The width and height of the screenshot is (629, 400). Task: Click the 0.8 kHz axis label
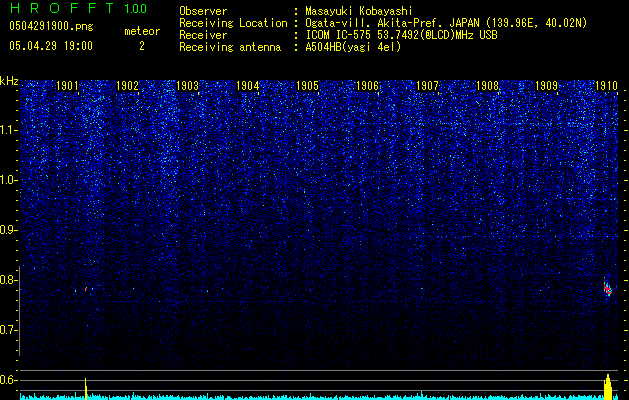pos(9,280)
